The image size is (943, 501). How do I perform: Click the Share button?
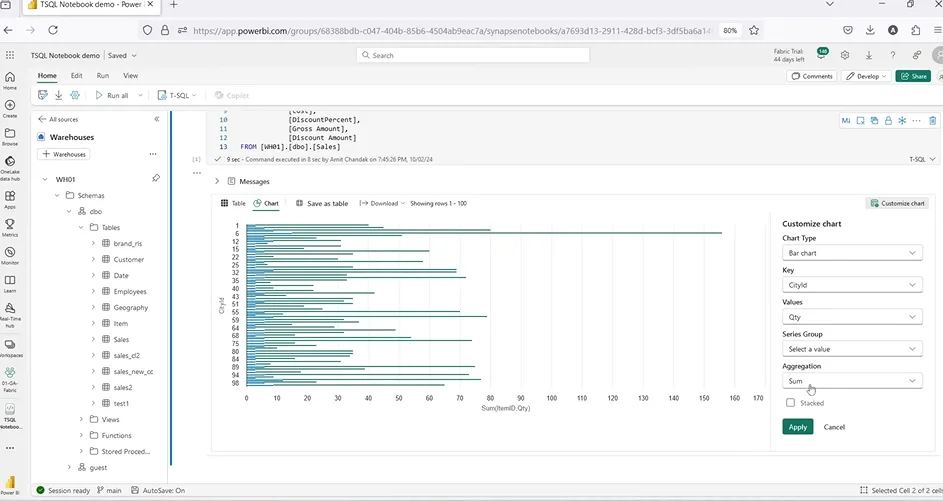coord(913,76)
